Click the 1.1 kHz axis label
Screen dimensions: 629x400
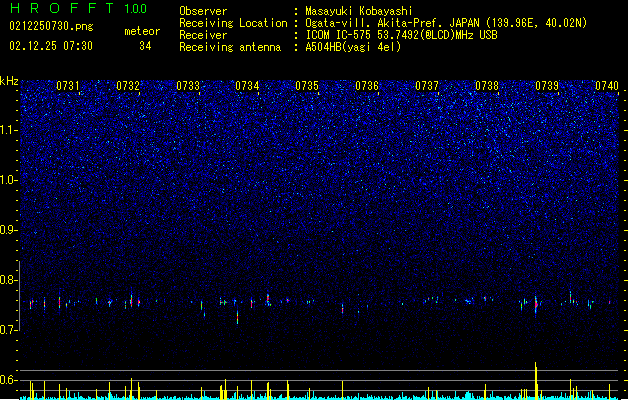pos(9,130)
